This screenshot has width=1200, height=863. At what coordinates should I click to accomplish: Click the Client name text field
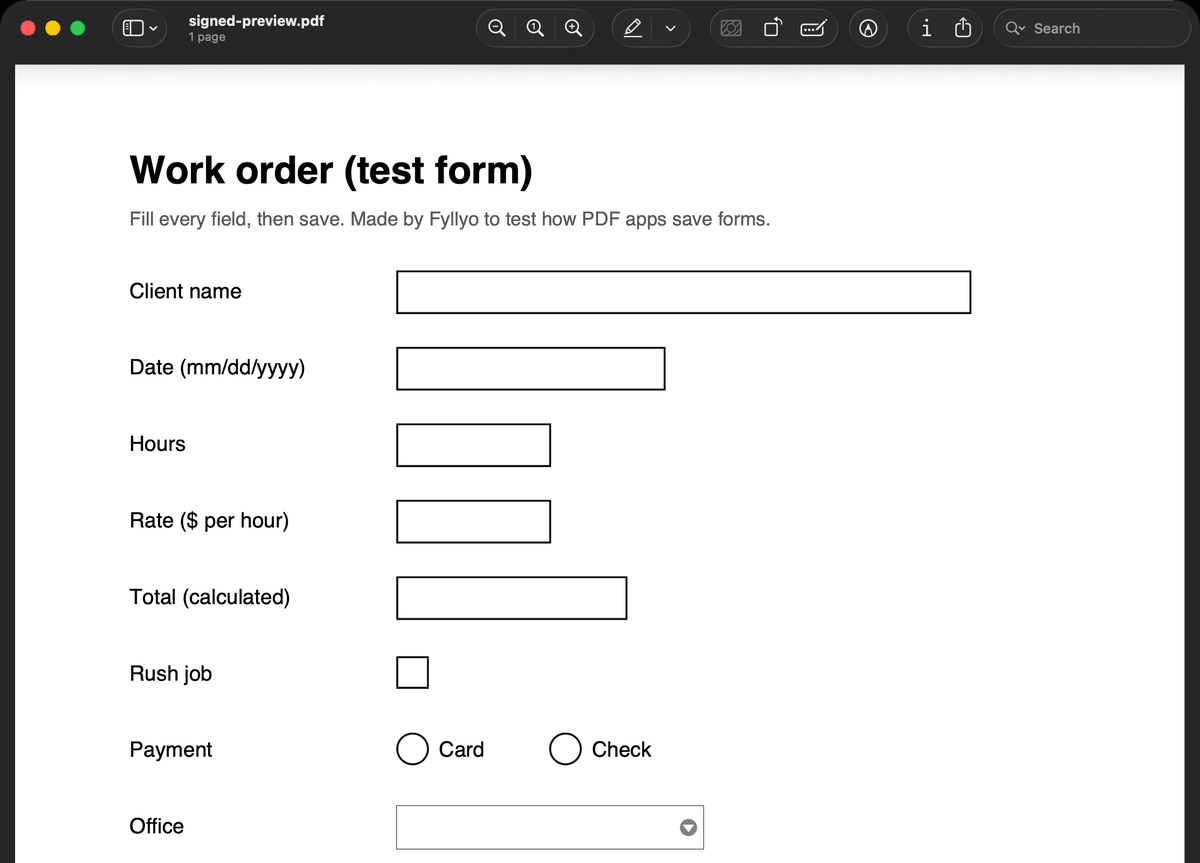click(x=684, y=292)
